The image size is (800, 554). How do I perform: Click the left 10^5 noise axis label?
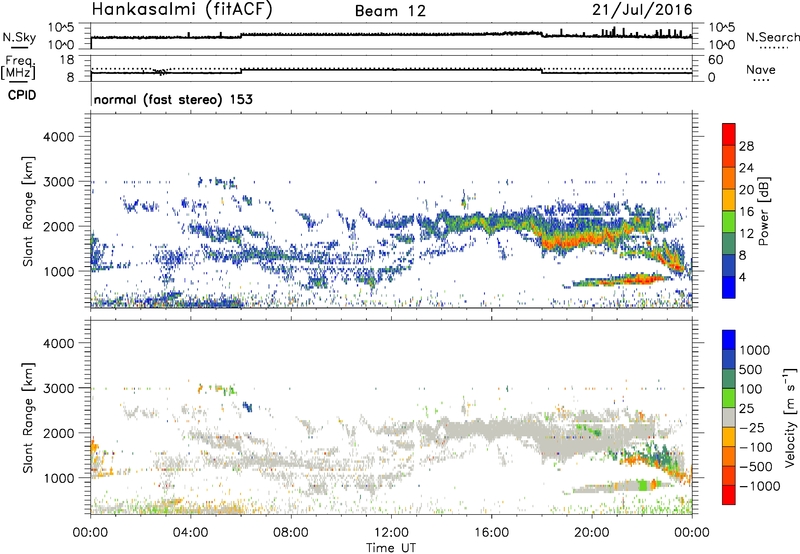coord(61,27)
